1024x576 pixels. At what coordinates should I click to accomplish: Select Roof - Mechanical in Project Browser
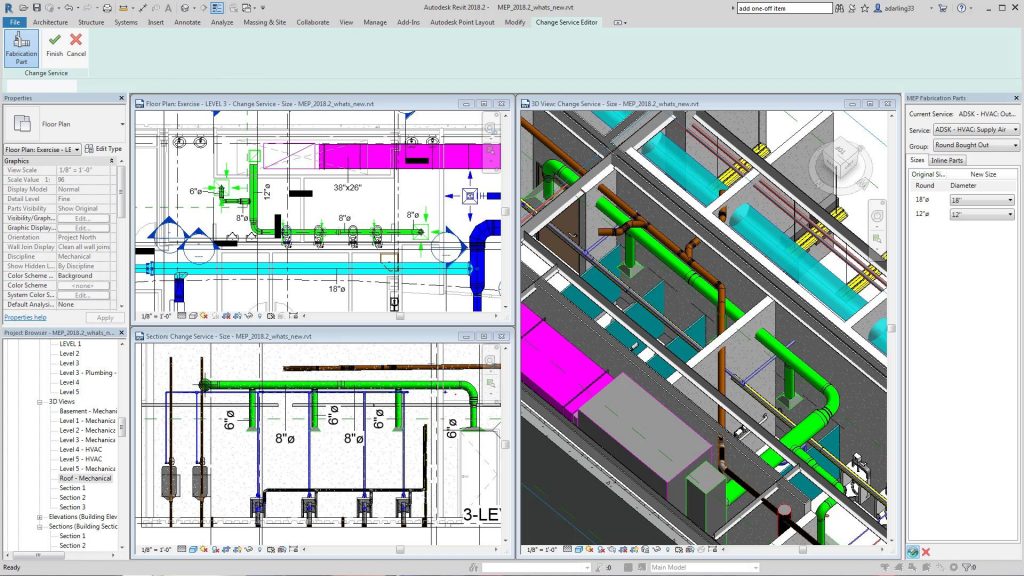tap(87, 478)
